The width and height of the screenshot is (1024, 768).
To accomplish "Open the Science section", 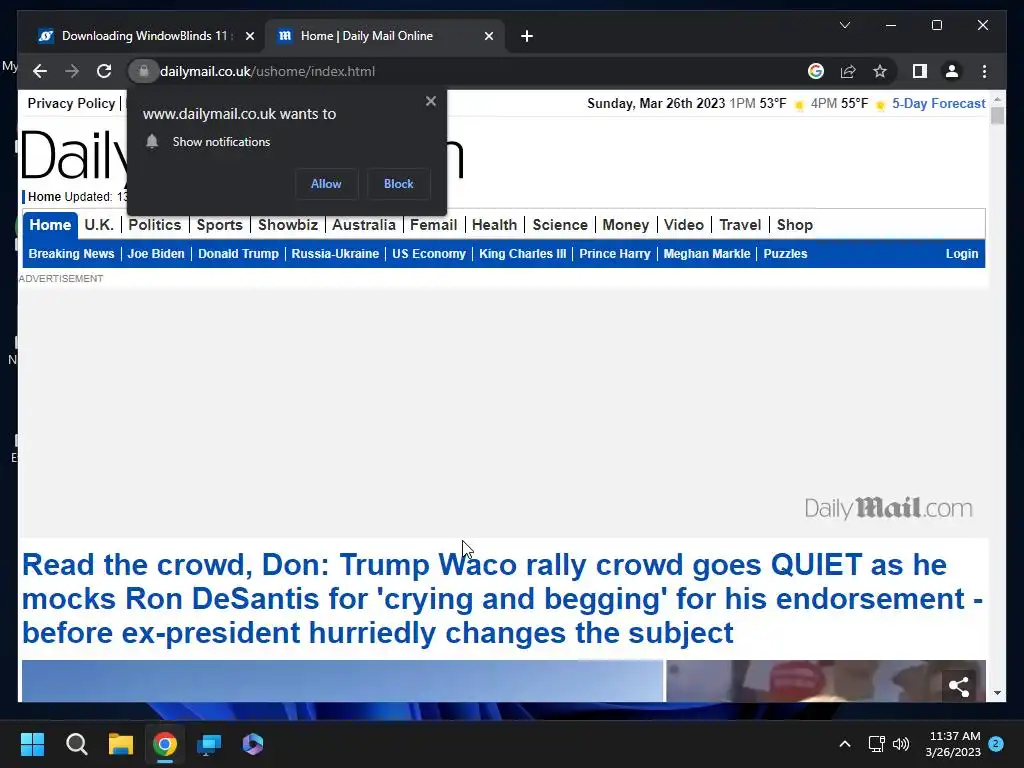I will (x=560, y=225).
